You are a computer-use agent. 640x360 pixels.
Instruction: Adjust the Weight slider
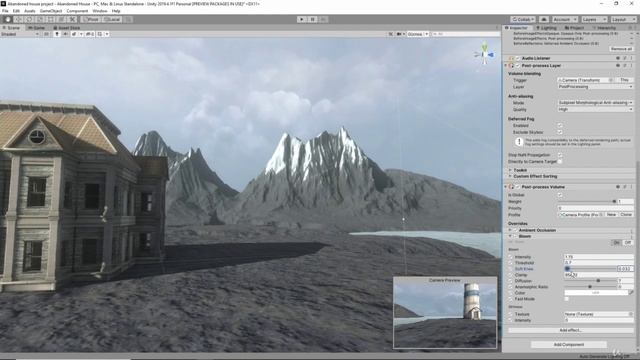click(x=587, y=202)
